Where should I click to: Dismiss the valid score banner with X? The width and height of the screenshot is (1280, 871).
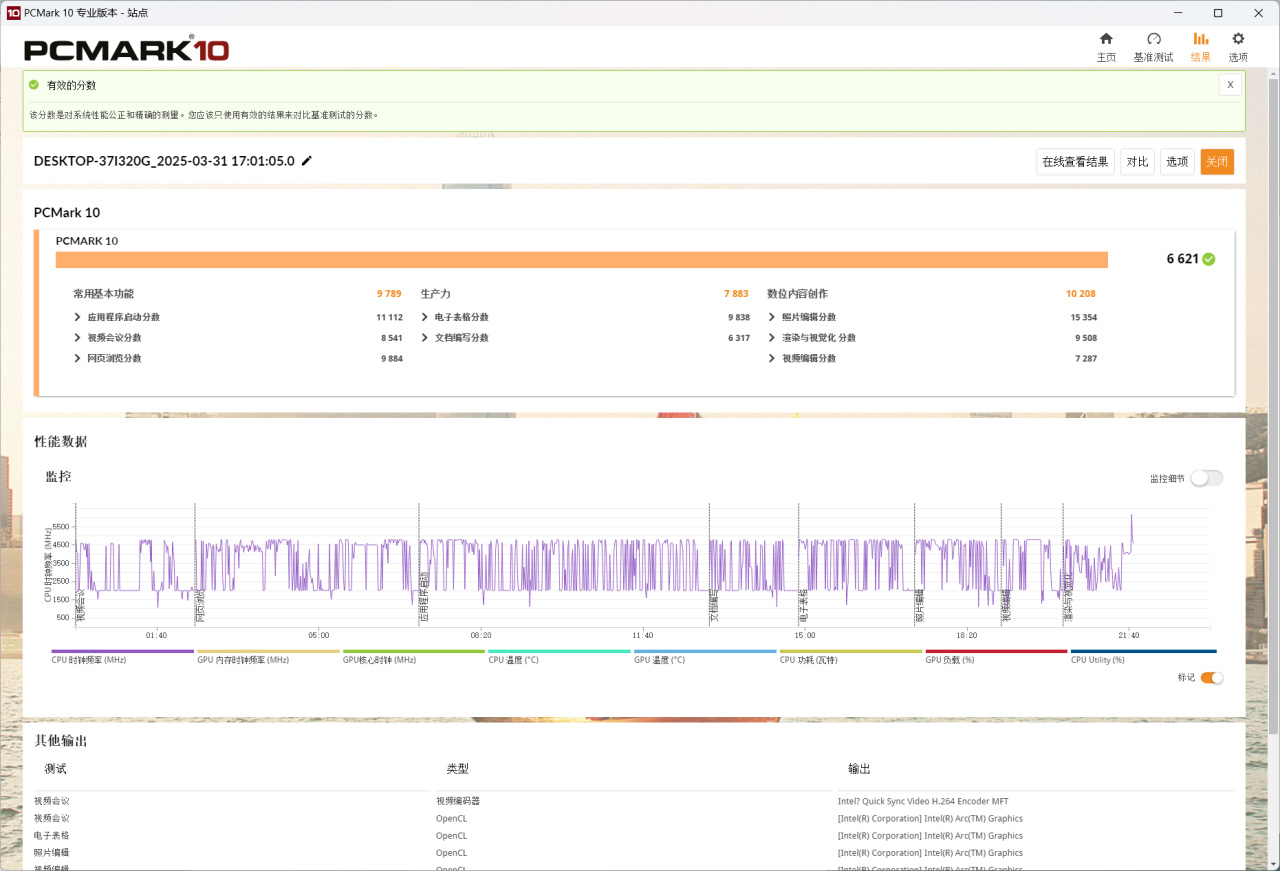pyautogui.click(x=1230, y=85)
